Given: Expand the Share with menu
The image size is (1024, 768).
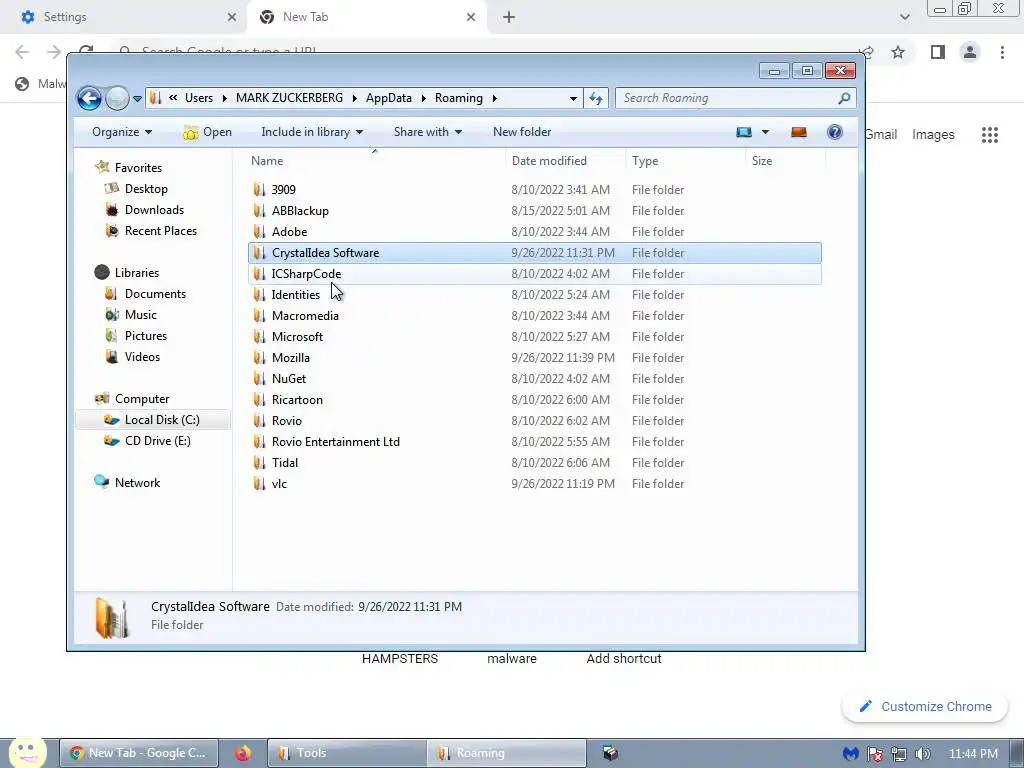Looking at the screenshot, I should 428,132.
